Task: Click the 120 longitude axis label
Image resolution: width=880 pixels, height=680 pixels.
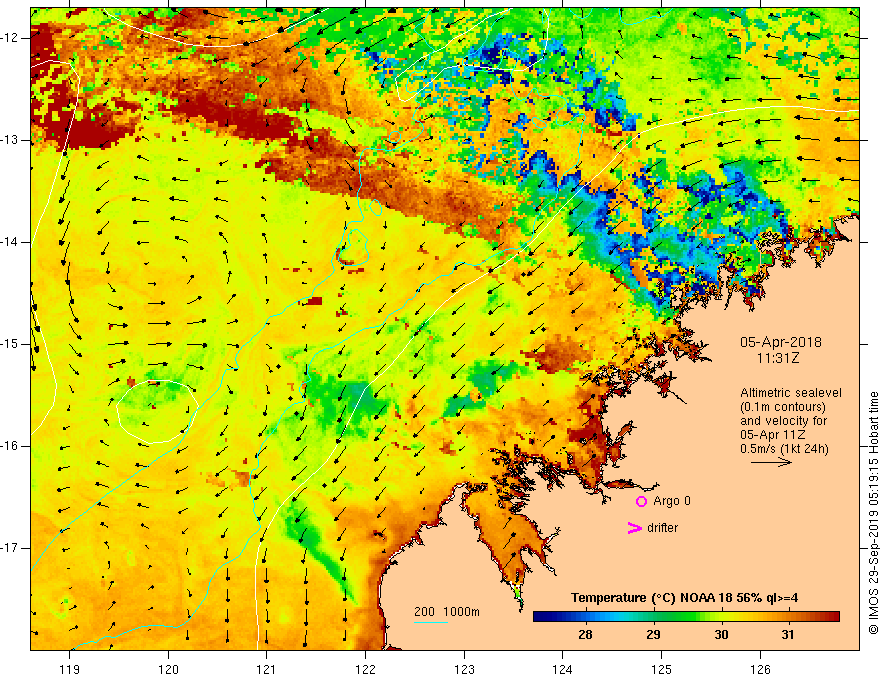Action: (168, 669)
